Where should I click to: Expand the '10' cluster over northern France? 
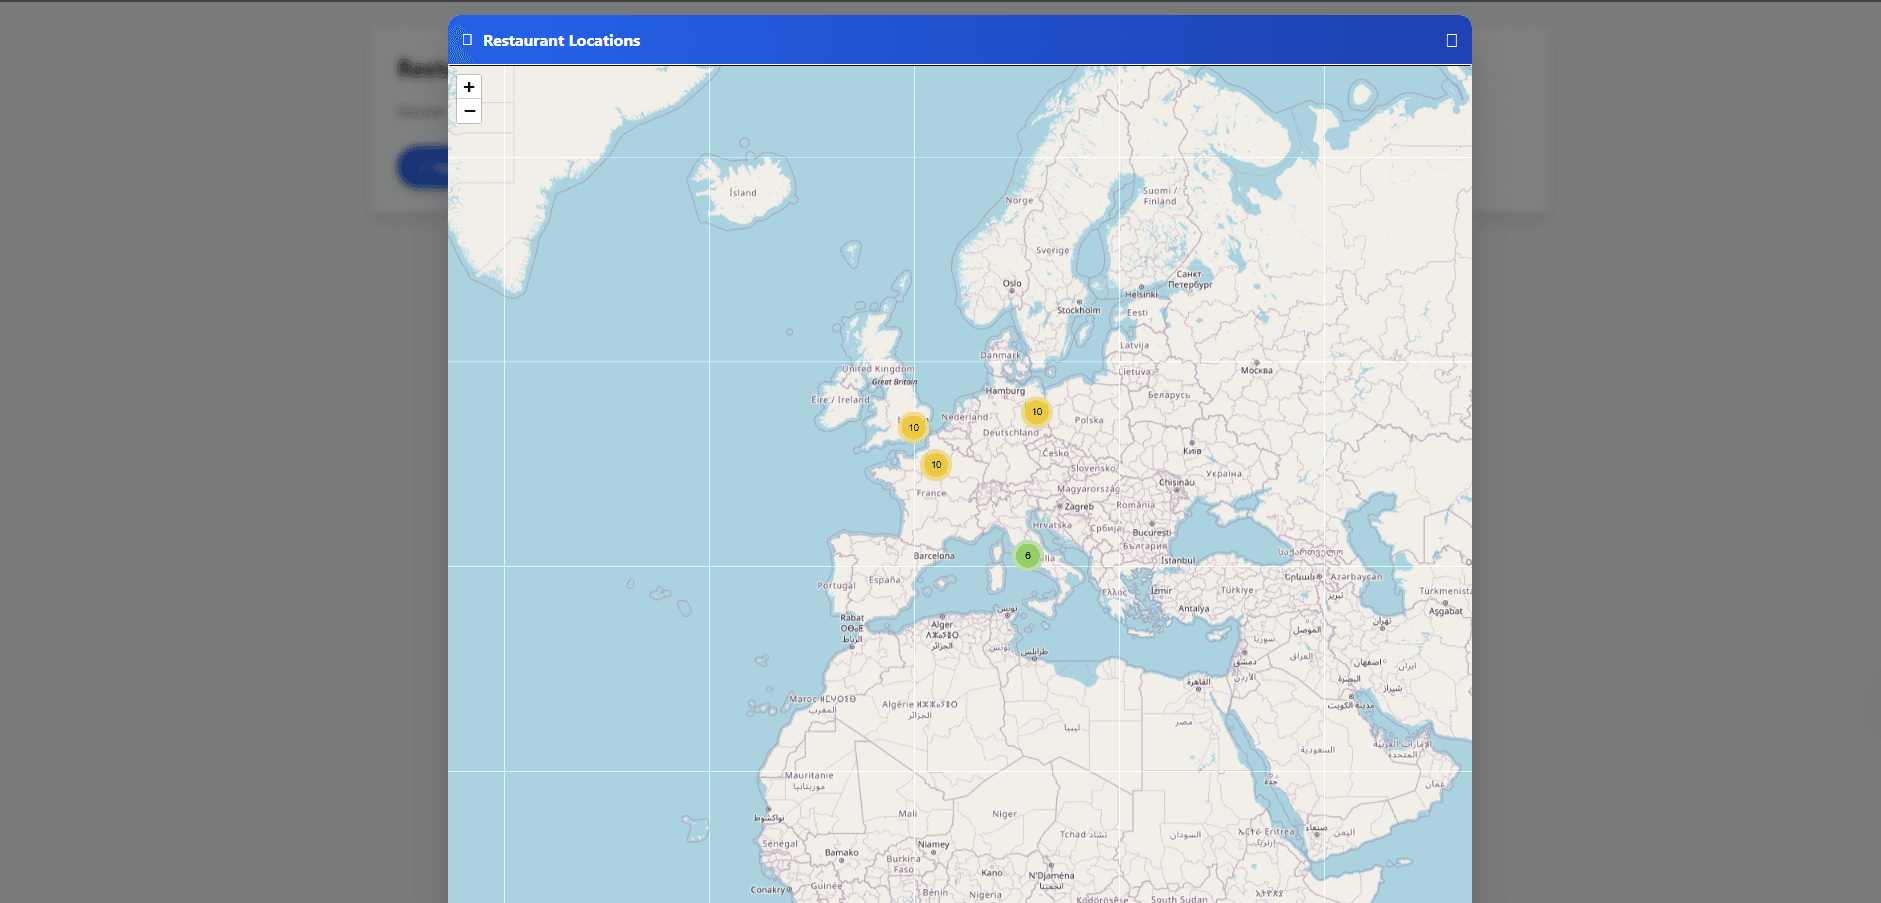click(936, 464)
